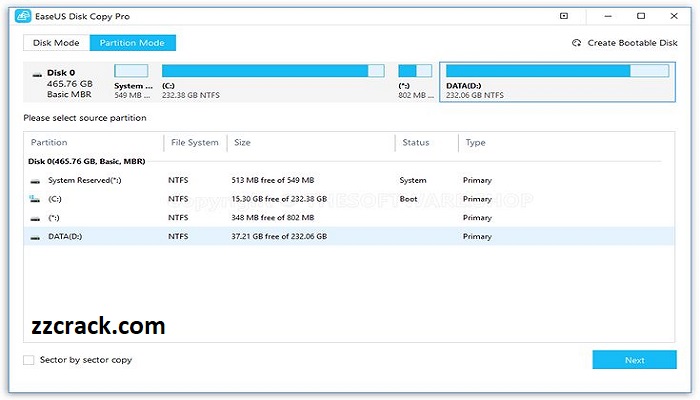Select the Partition Mode tab
This screenshot has width=700, height=400.
click(133, 43)
